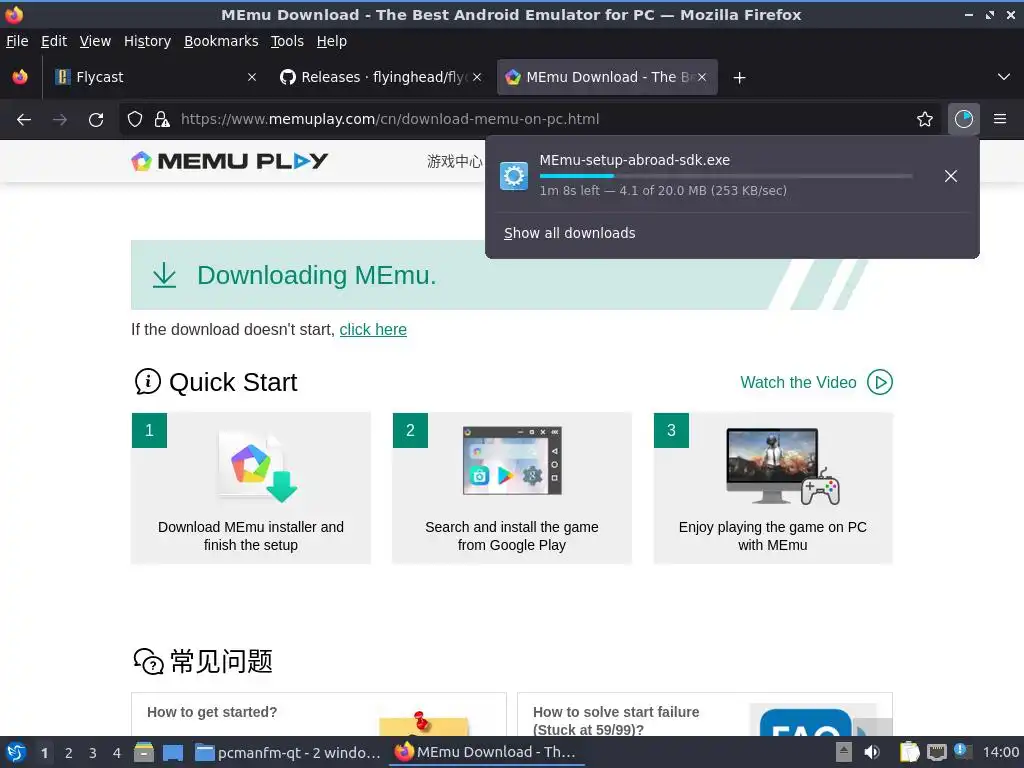Open the Edit menu
The image size is (1024, 768).
[x=54, y=41]
